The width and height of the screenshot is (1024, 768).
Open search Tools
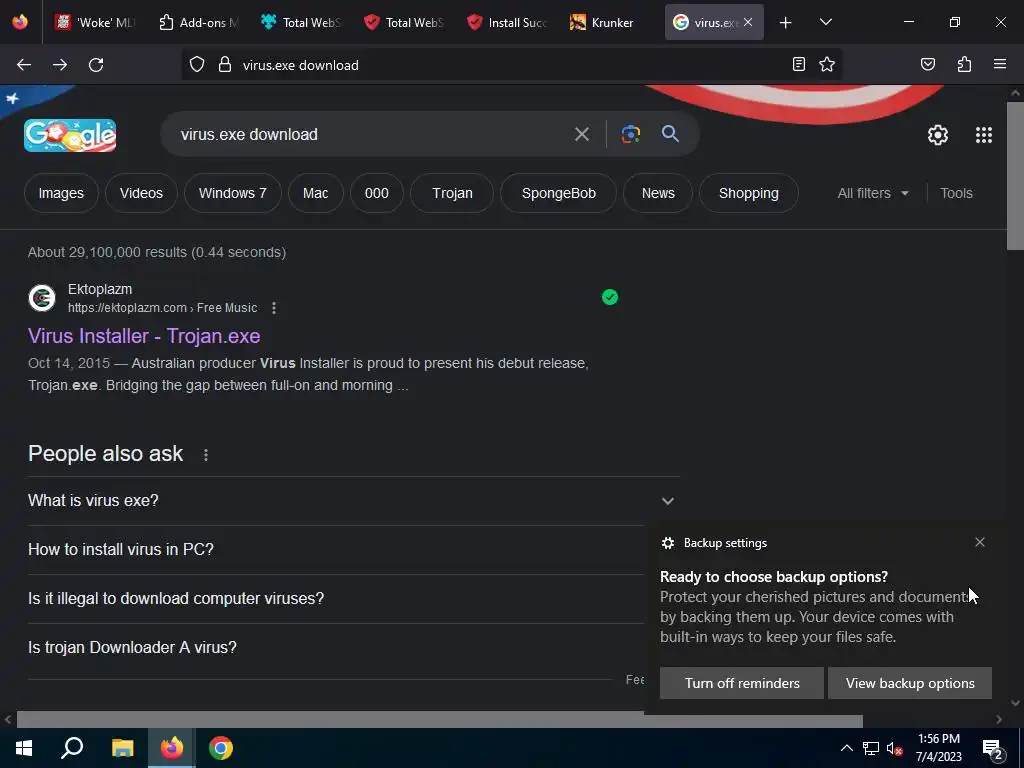[956, 193]
